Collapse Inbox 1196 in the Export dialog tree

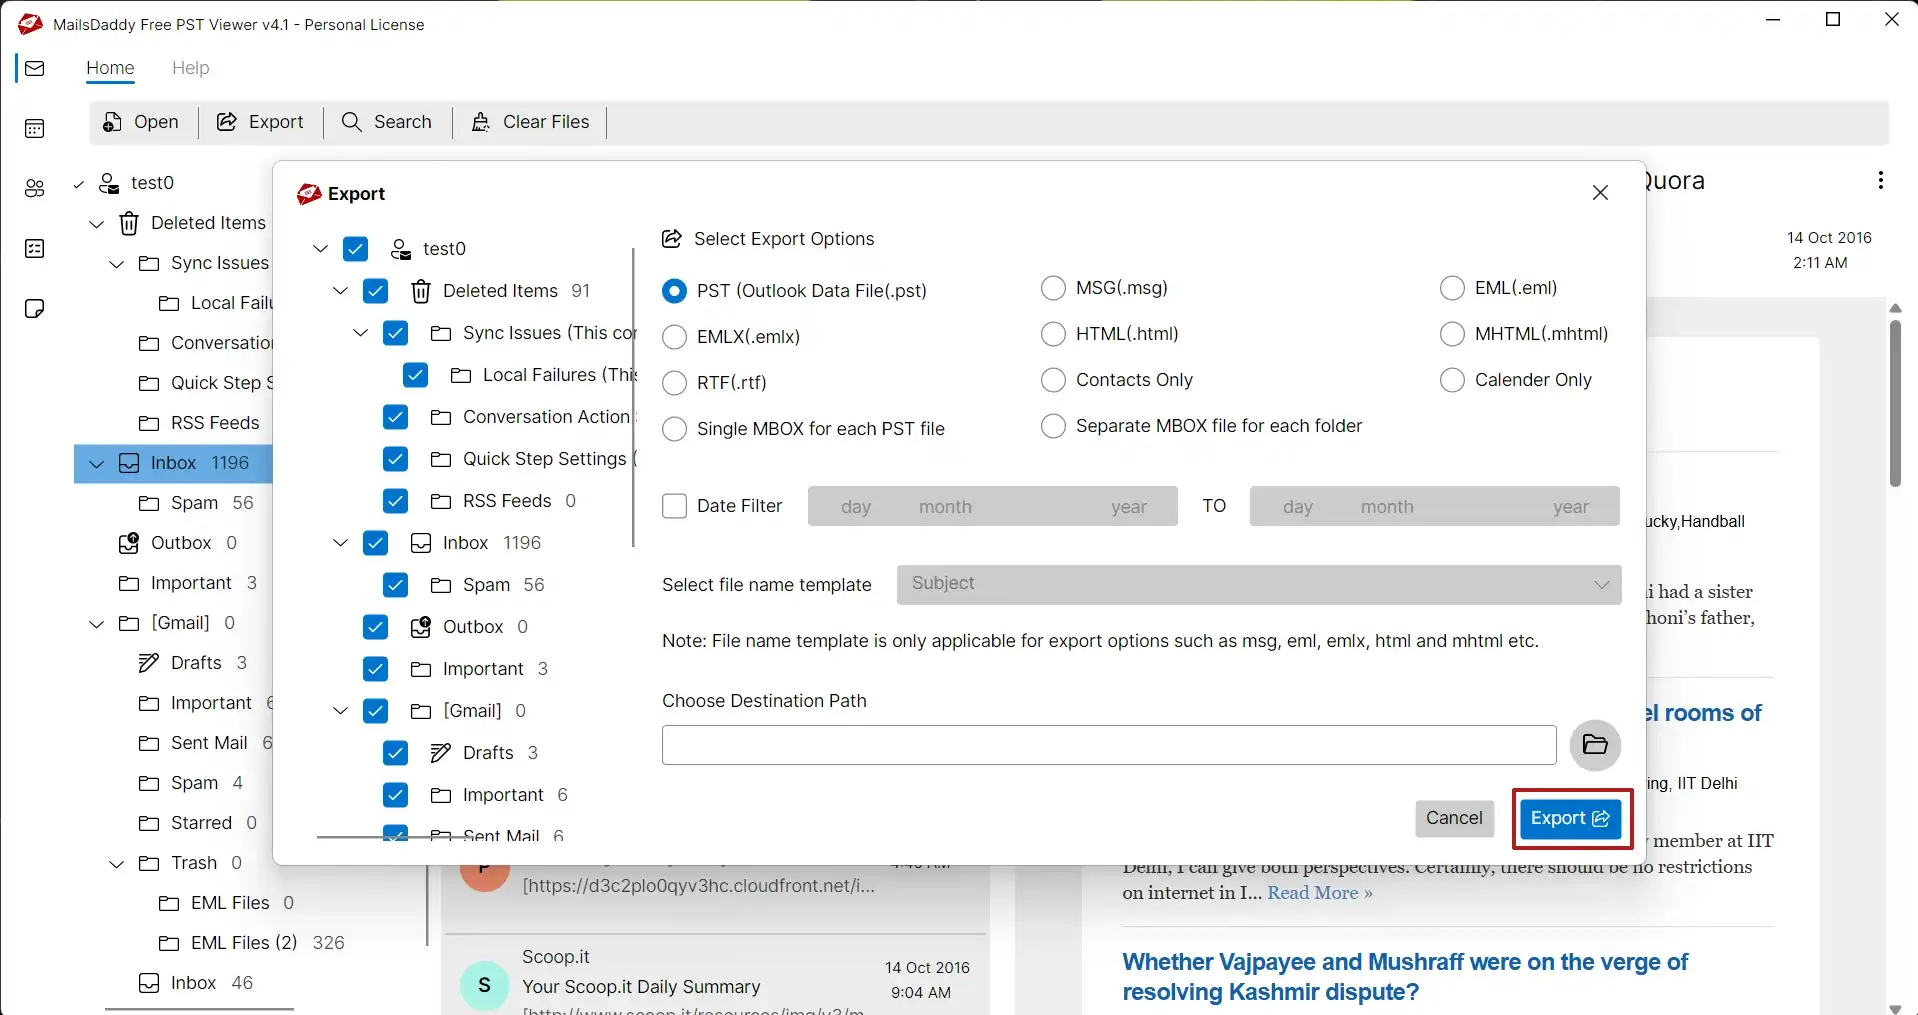coord(340,543)
